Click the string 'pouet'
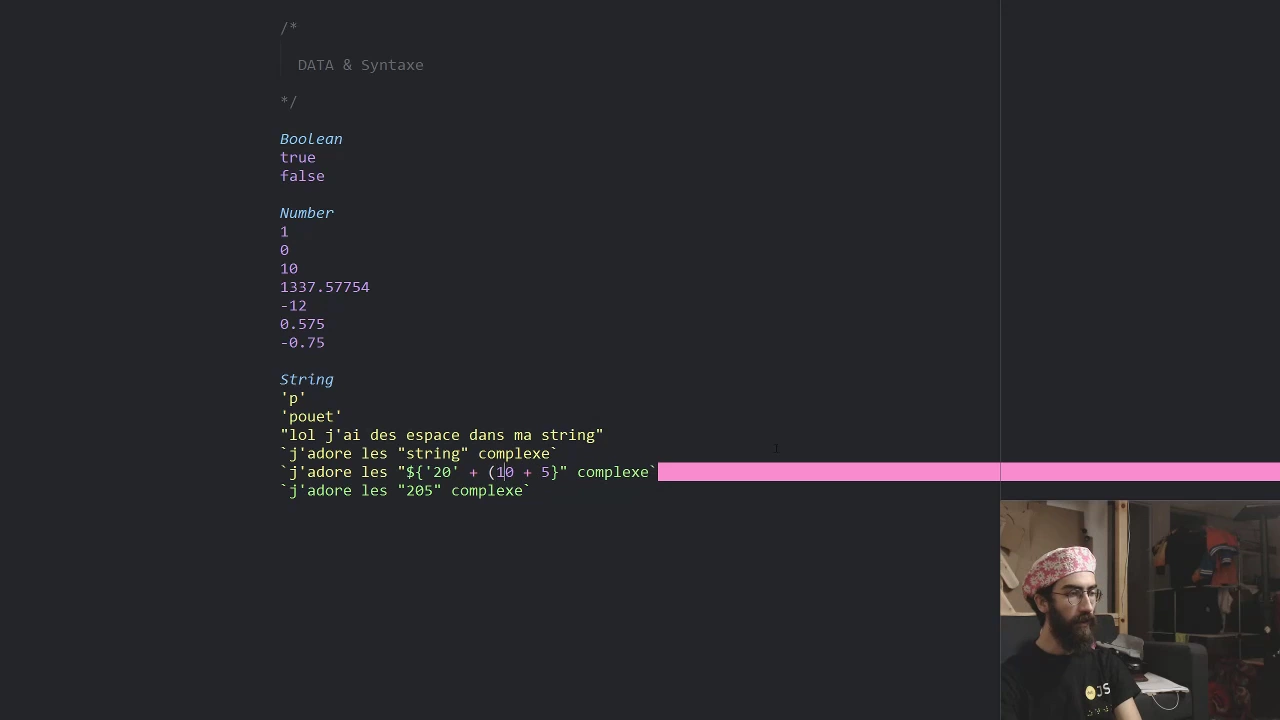This screenshot has width=1280, height=720. (x=311, y=417)
